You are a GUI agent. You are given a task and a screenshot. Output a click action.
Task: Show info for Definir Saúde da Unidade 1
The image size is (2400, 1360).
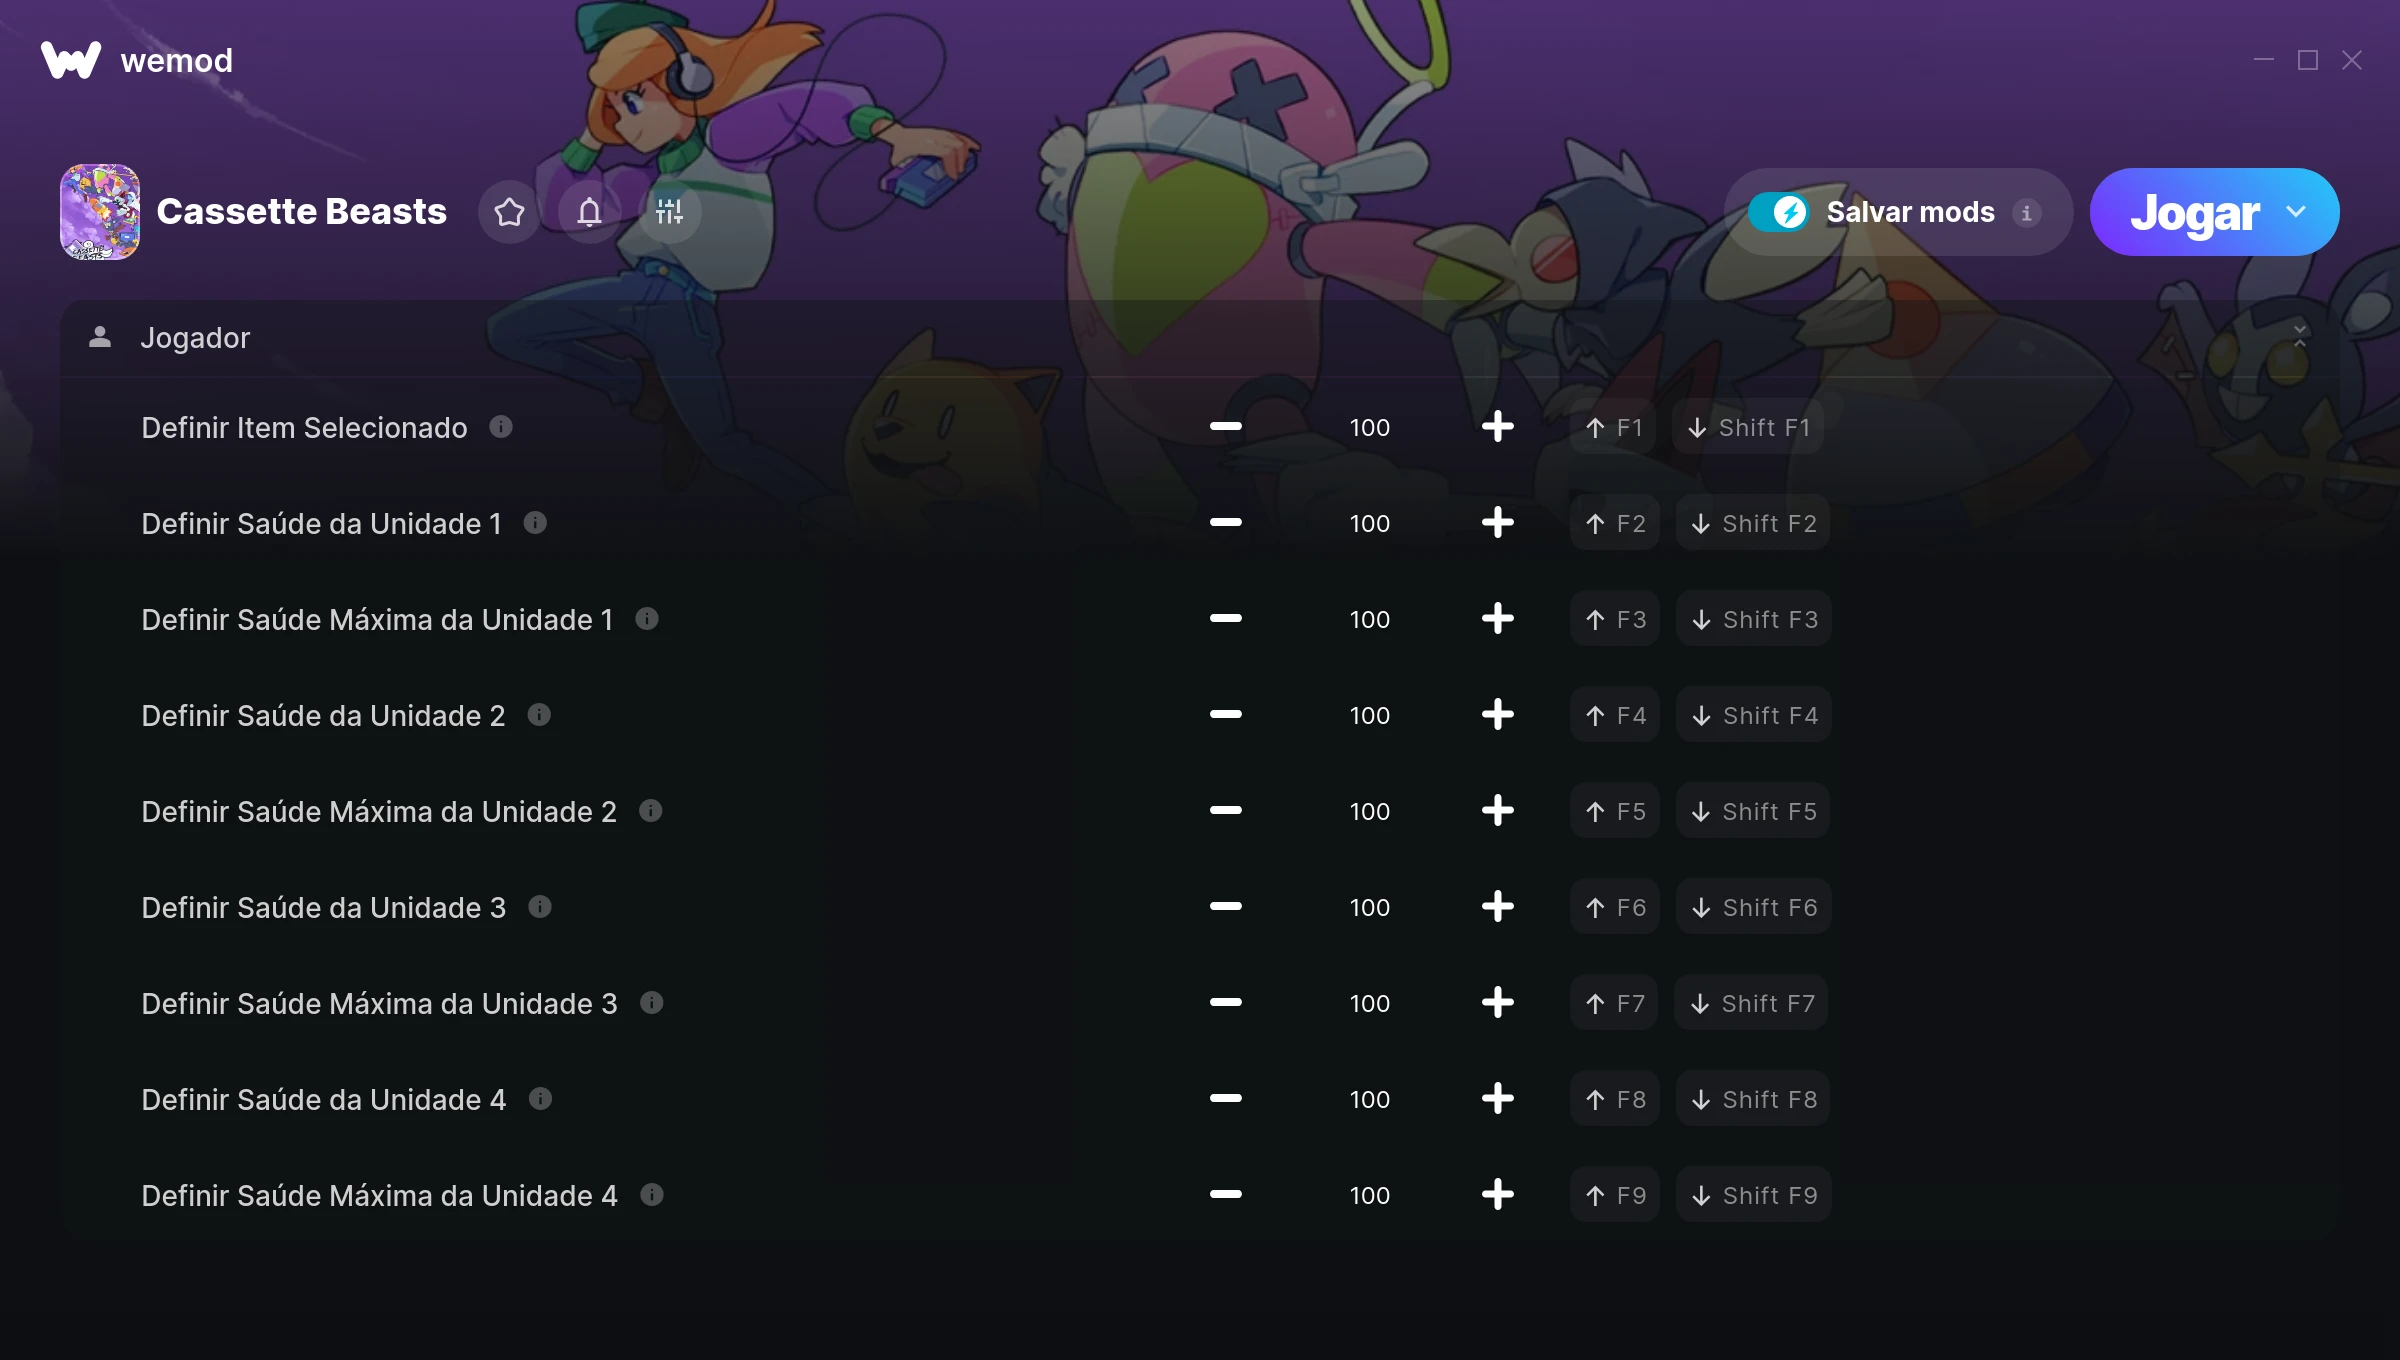click(535, 523)
